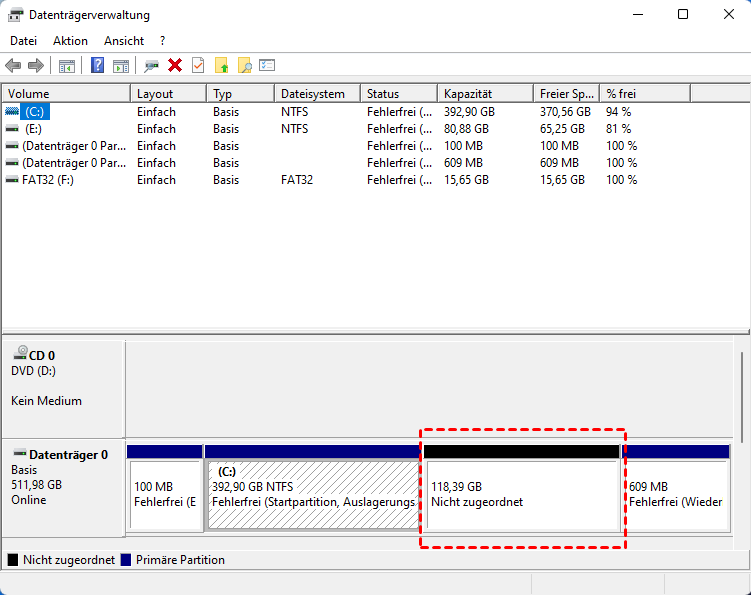Image resolution: width=751 pixels, height=595 pixels.
Task: Click the 94 % free value
Action: 618,112
